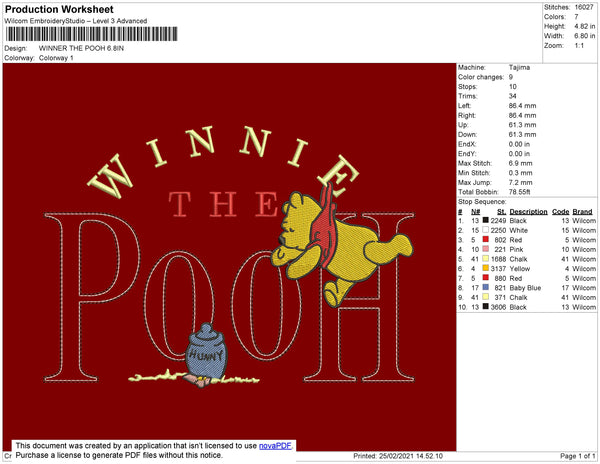Click the Trims value '34'

[x=513, y=96]
